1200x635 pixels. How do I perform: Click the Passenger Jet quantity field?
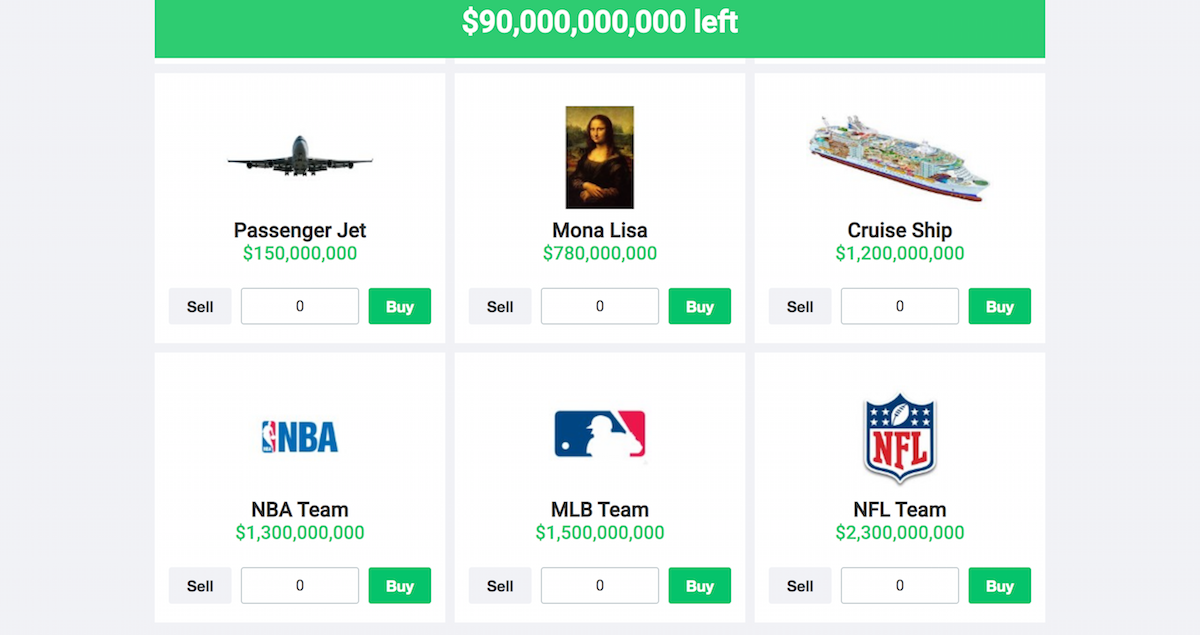(299, 306)
